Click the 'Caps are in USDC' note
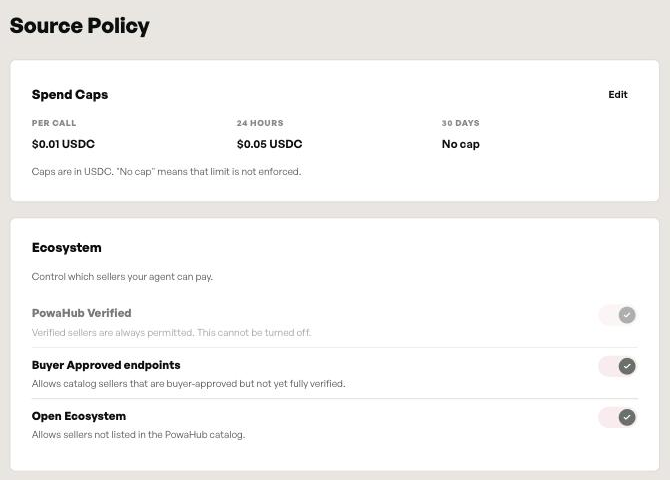Screen dimensions: 670x480 [x=166, y=171]
